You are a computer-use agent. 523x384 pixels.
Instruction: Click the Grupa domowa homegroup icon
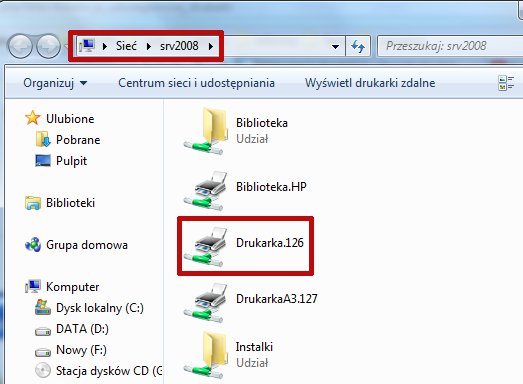[x=33, y=245]
